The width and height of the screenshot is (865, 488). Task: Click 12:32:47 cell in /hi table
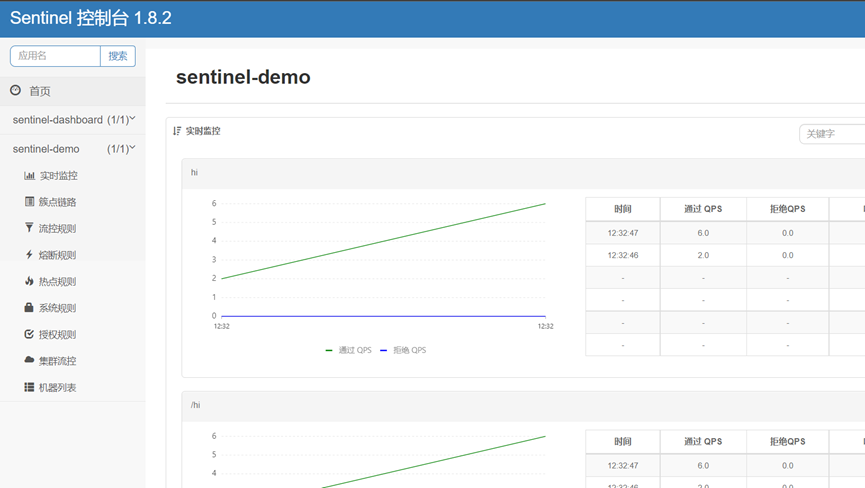point(623,465)
